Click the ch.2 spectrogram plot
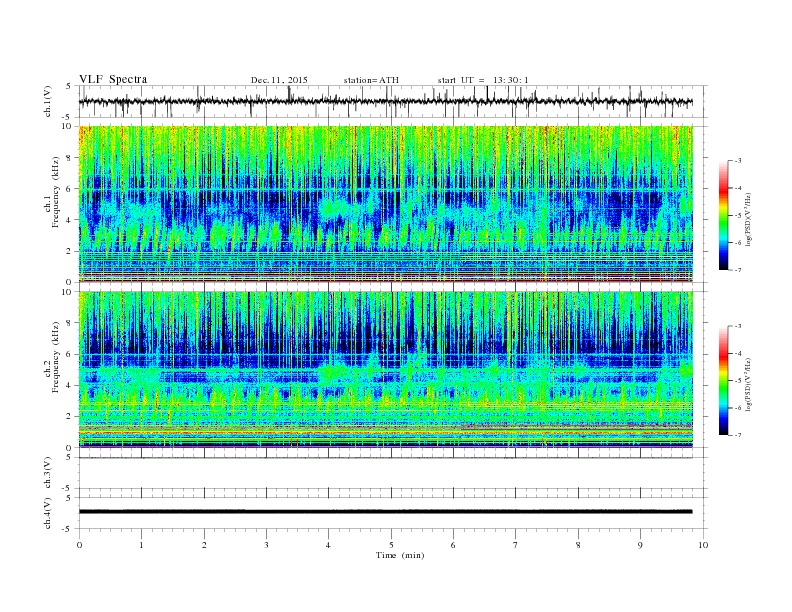792x612 pixels. click(386, 370)
